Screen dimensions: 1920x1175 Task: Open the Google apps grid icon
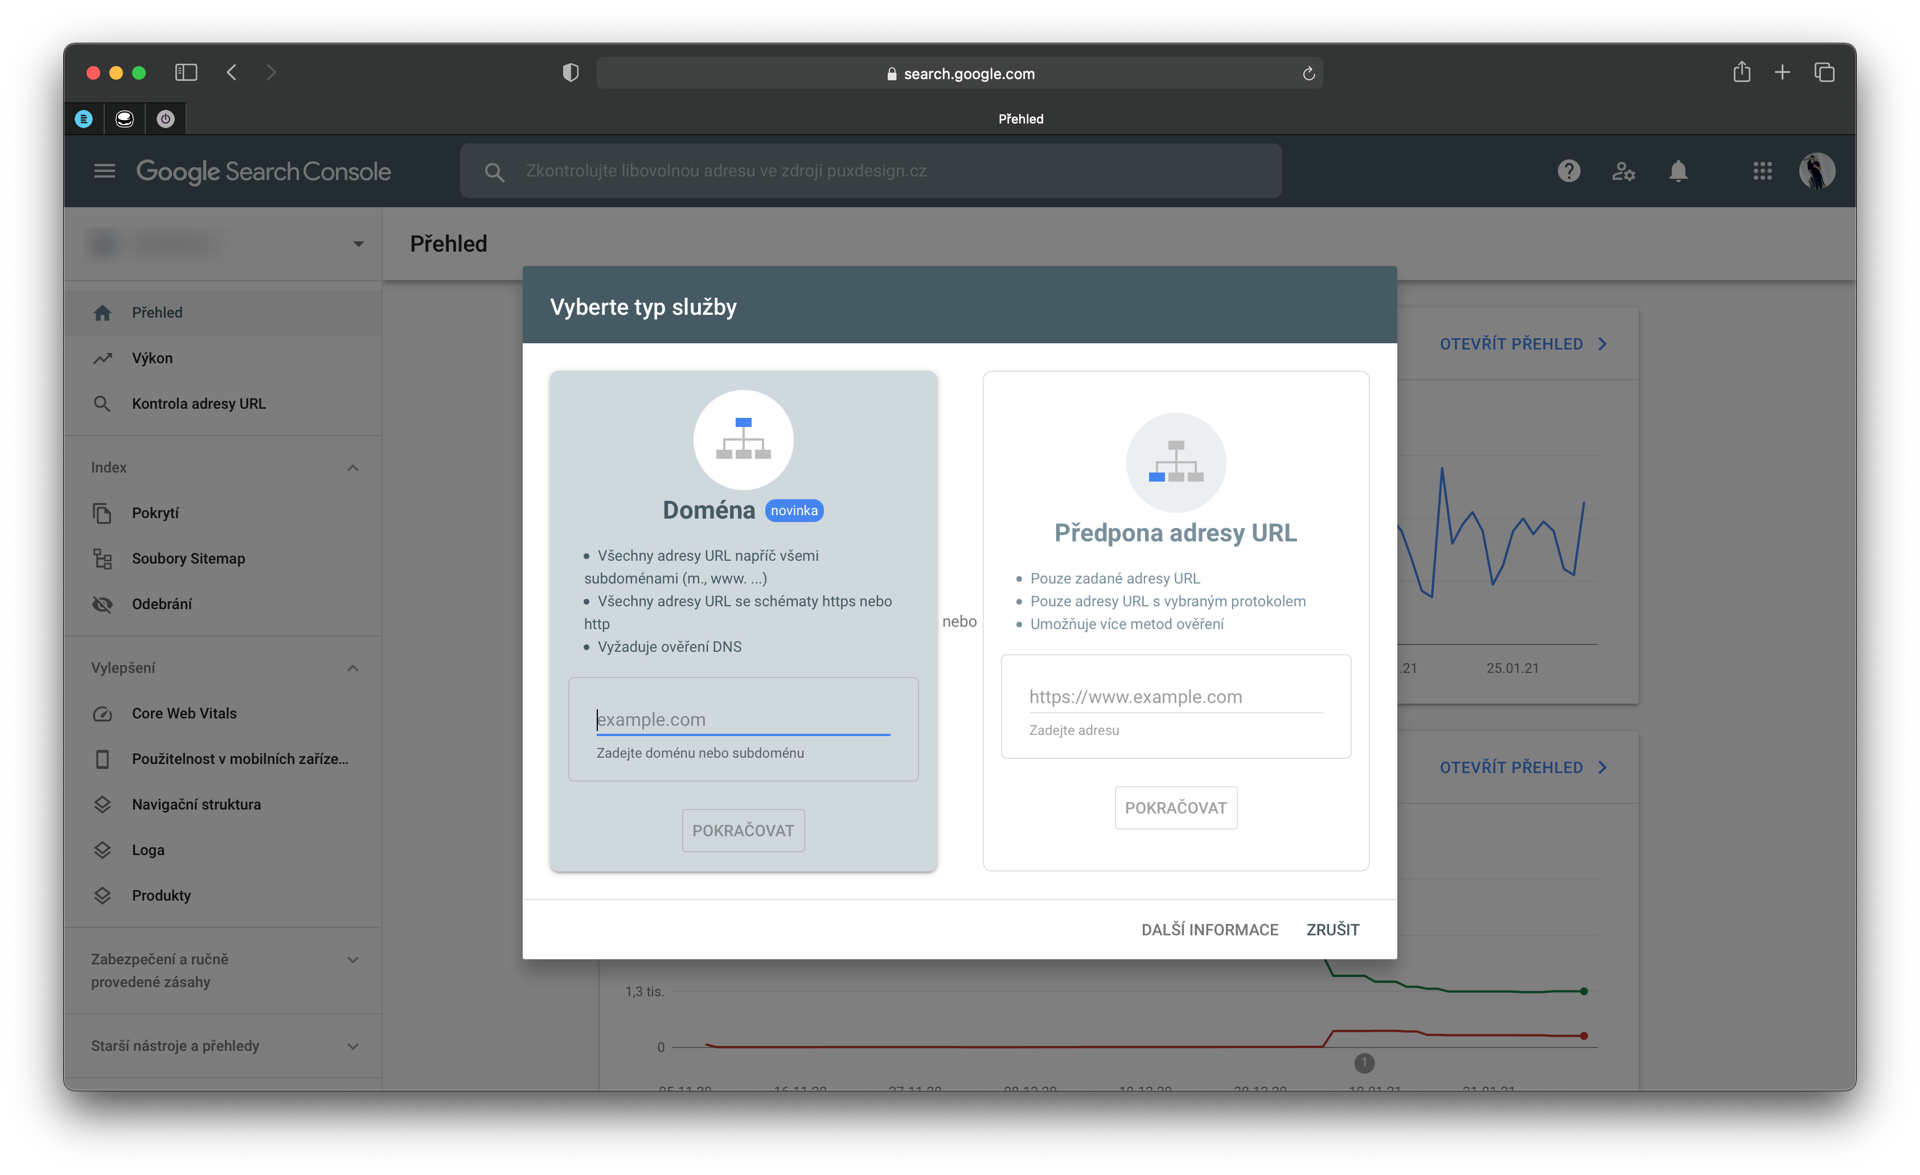1762,171
